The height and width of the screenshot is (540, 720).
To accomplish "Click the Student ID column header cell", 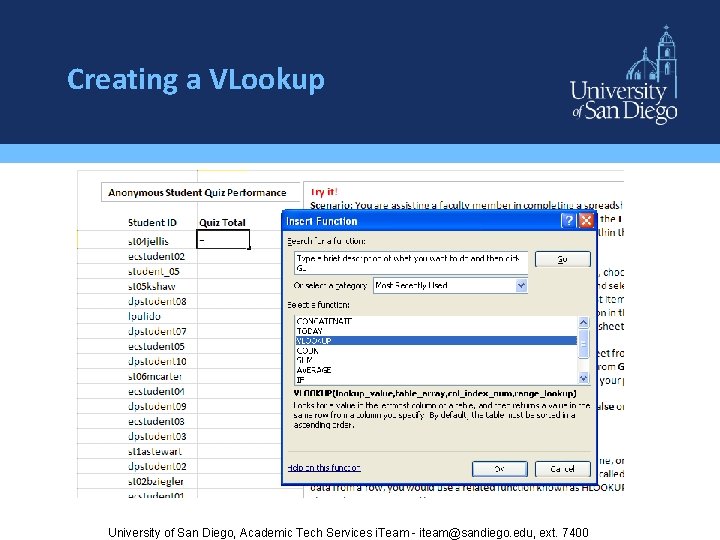I will point(152,222).
